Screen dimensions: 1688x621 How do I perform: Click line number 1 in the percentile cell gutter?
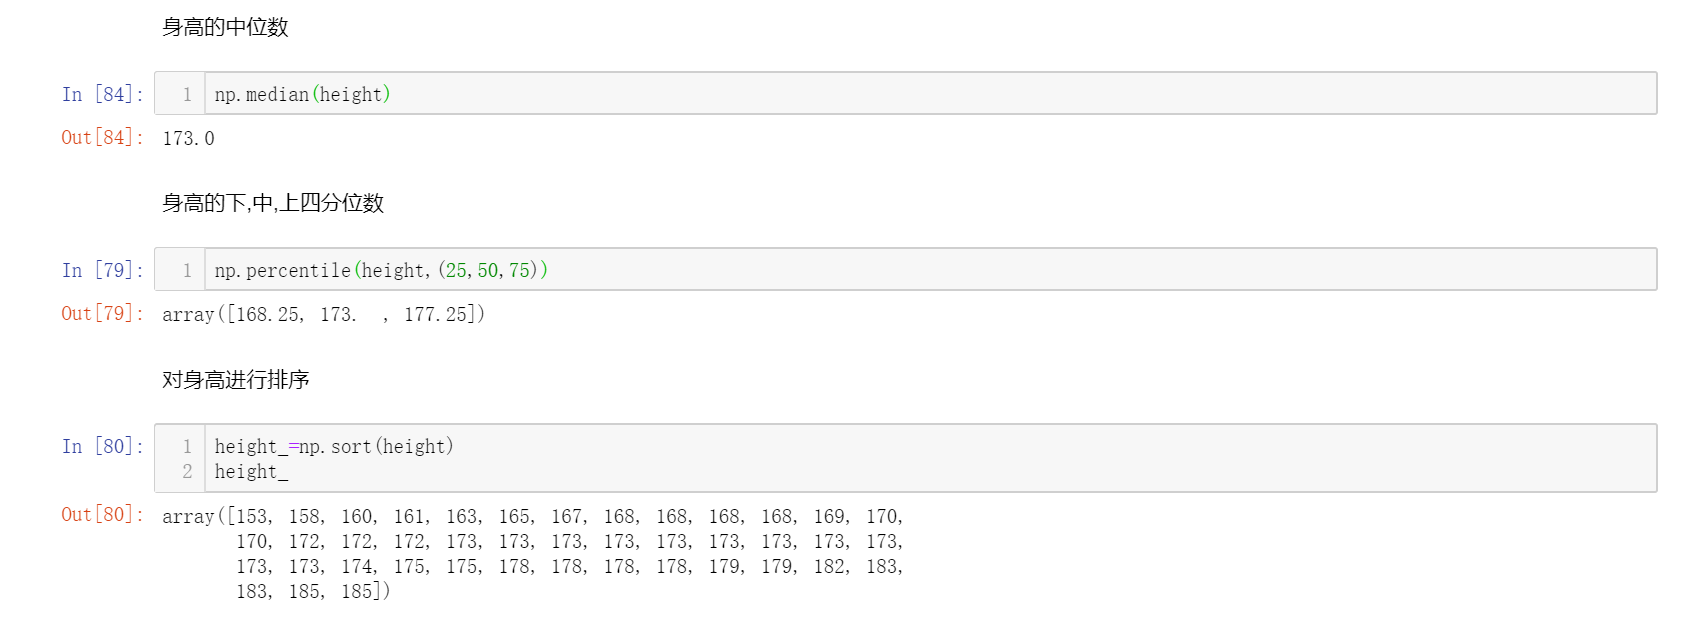(187, 270)
